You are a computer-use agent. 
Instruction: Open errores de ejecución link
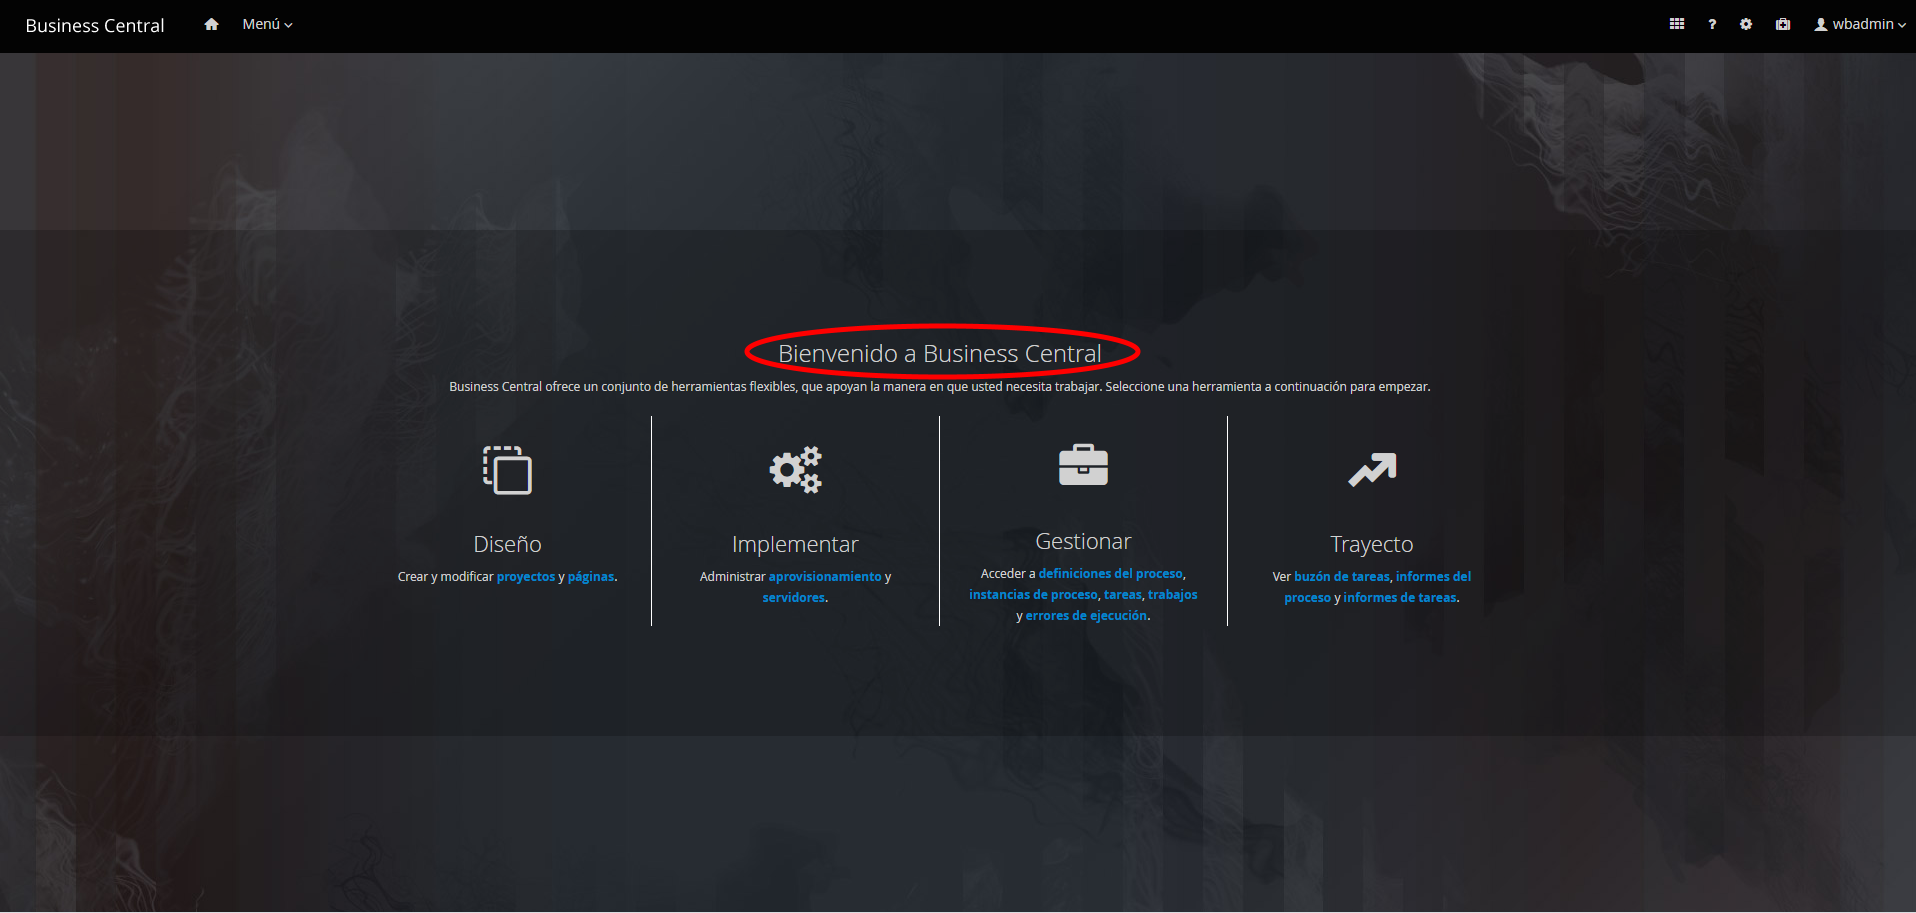pyautogui.click(x=1086, y=616)
